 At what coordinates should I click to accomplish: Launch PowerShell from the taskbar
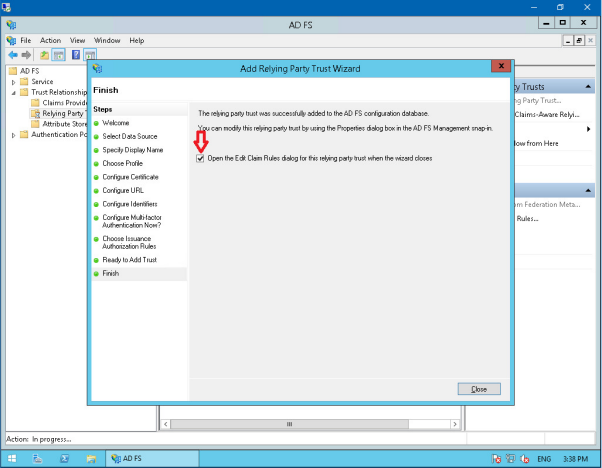coord(64,458)
